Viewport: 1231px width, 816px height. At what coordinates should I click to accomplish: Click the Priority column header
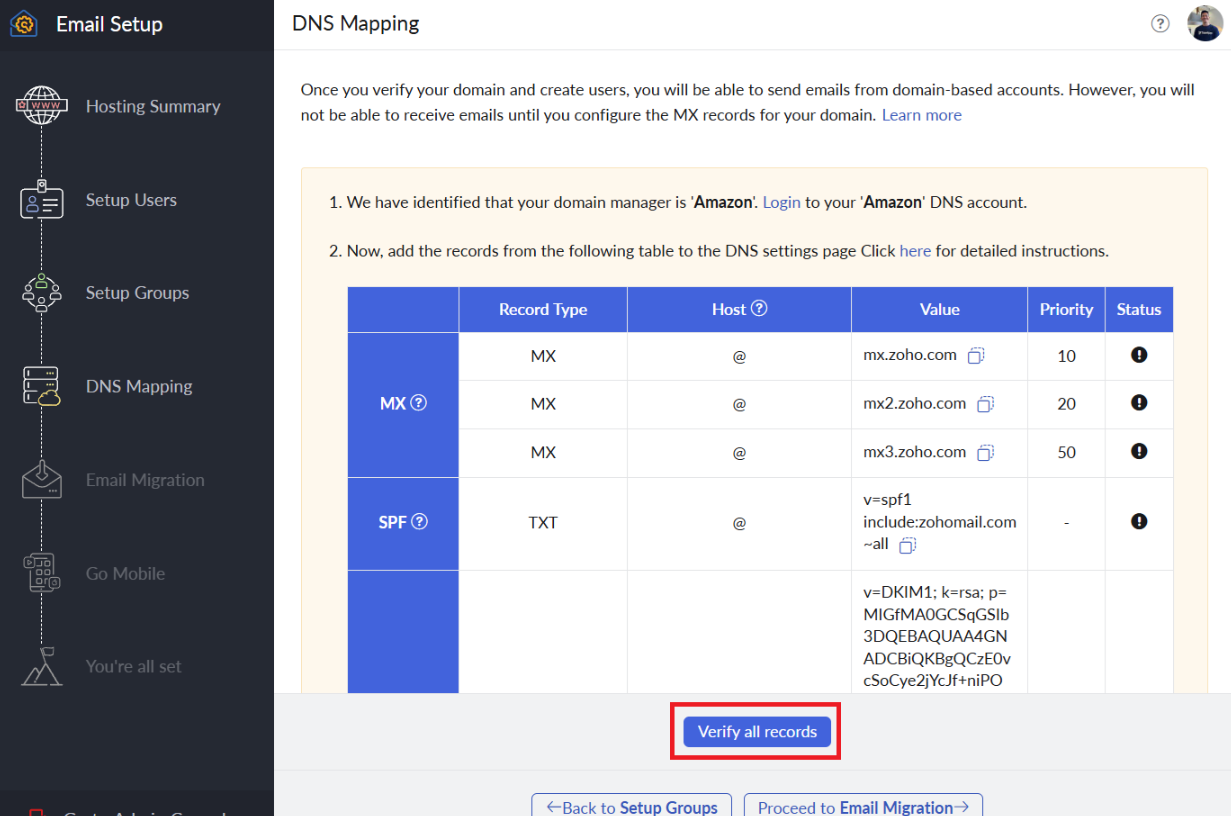(1066, 309)
